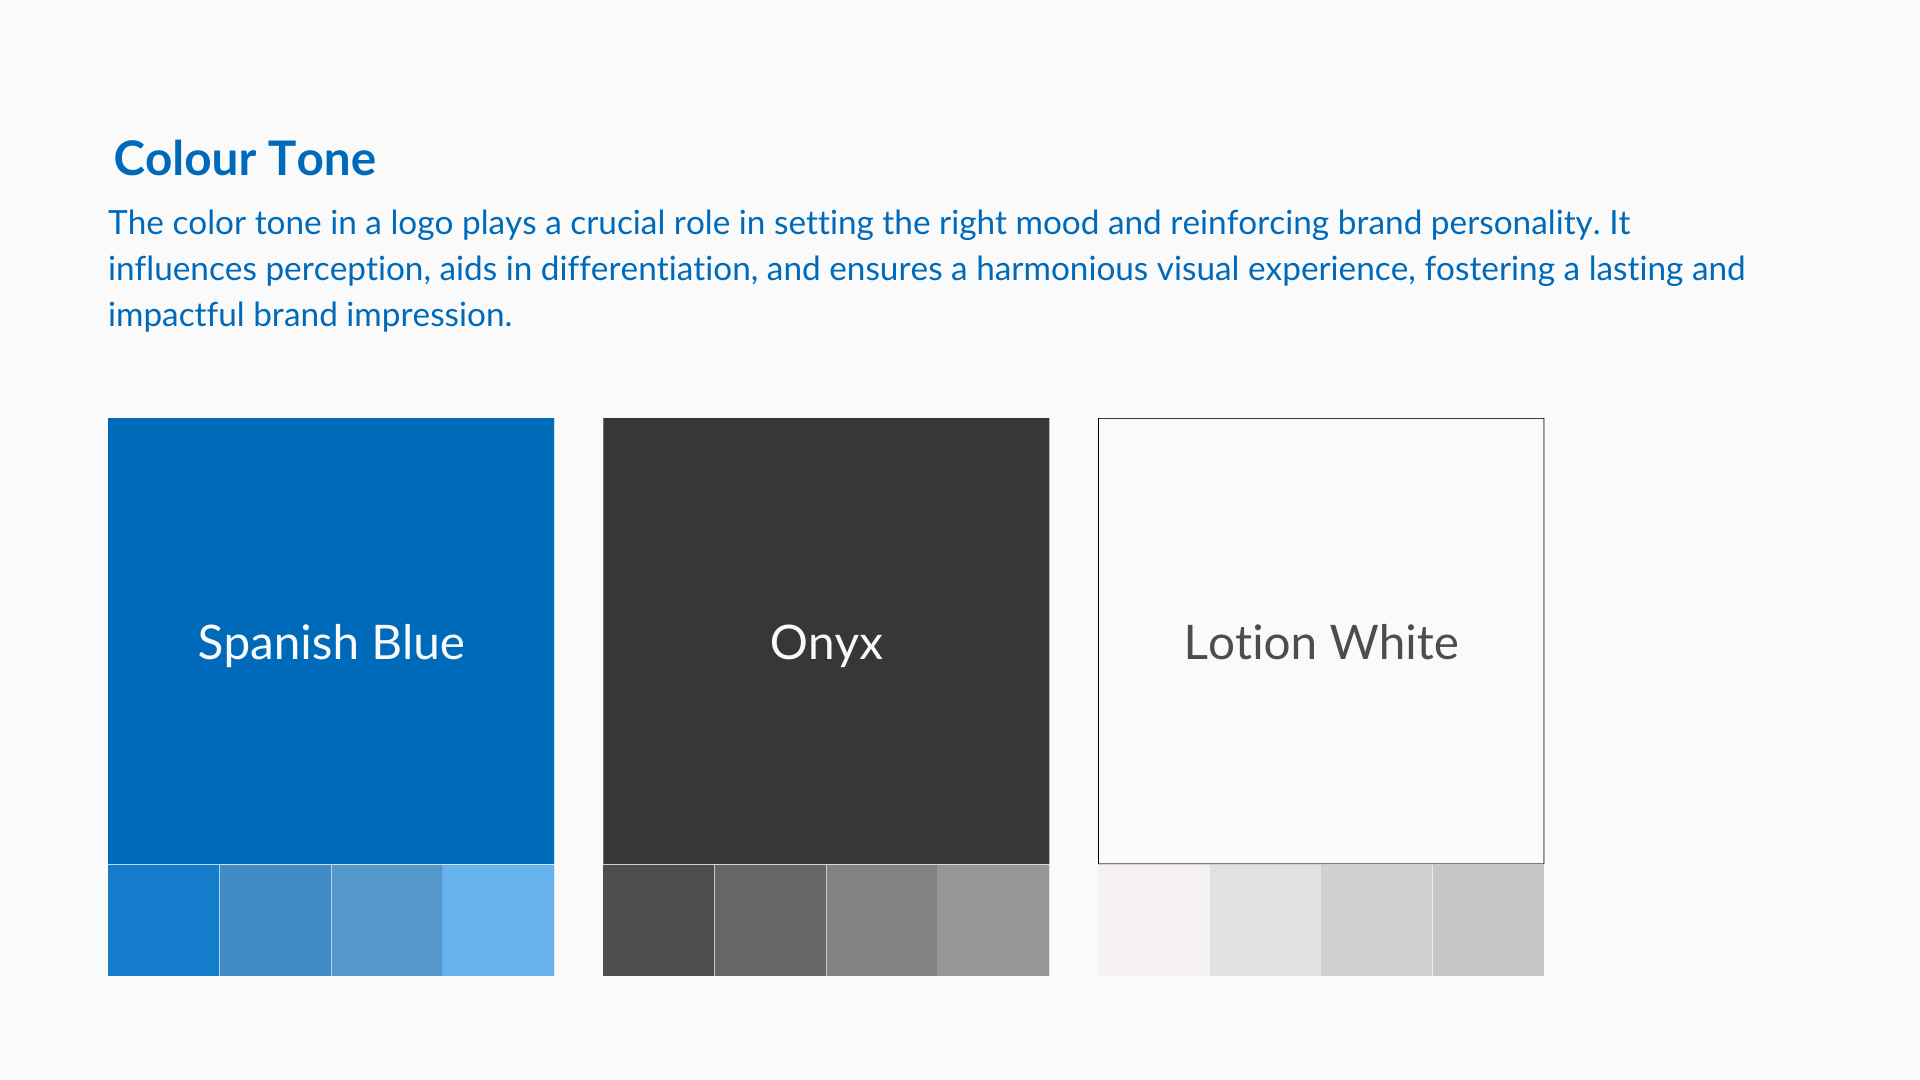Pick the first blue tint under Spanish Blue
Screen dimensions: 1920x1080
pos(164,920)
